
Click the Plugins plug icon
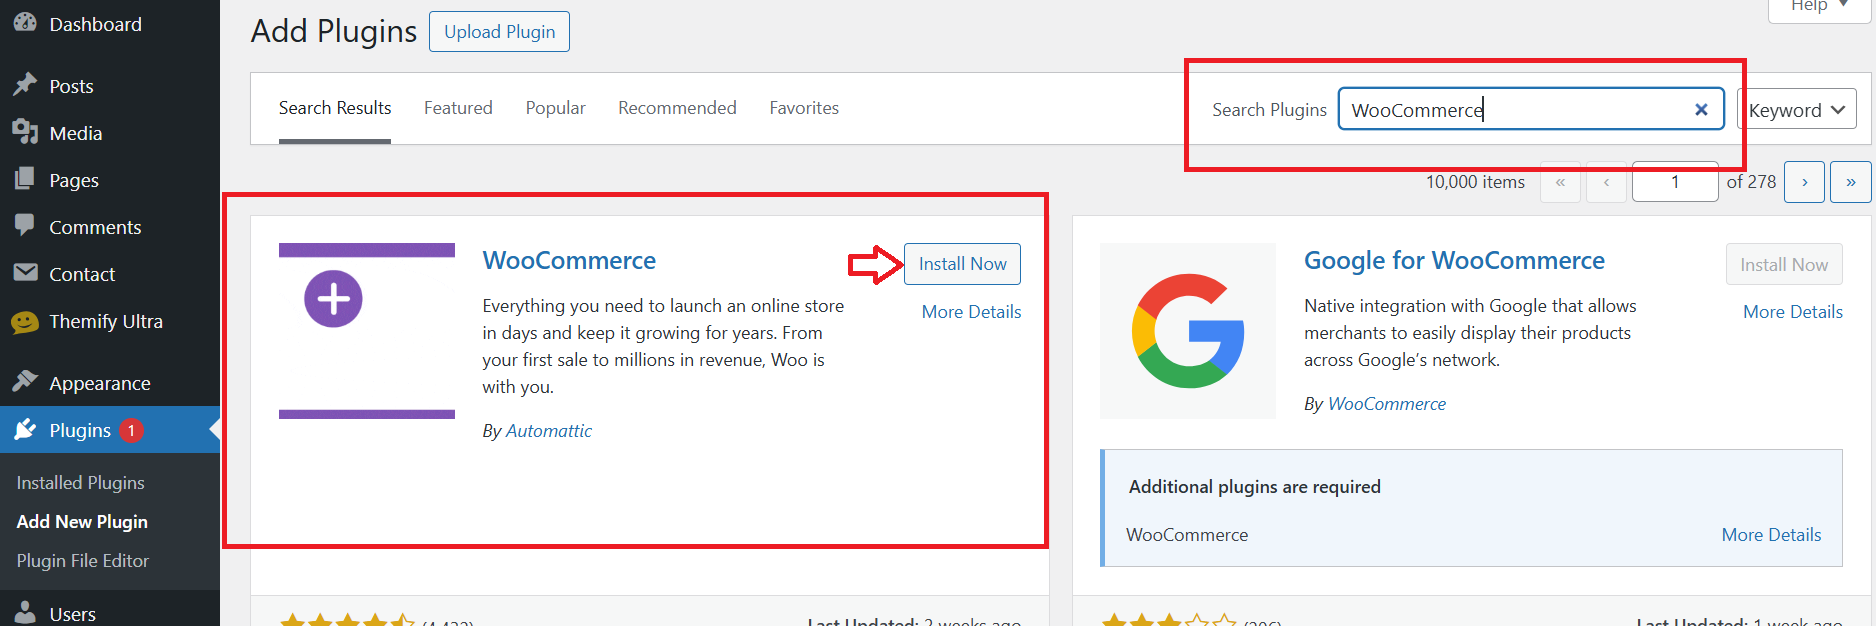(x=25, y=429)
